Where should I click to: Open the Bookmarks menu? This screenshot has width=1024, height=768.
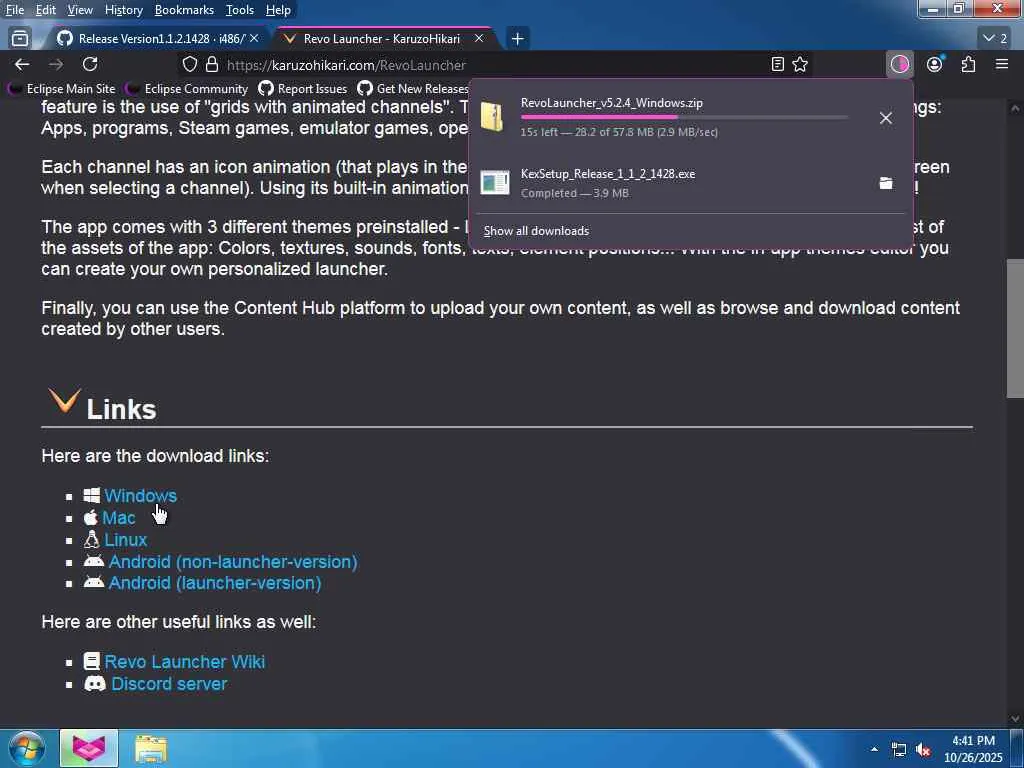184,10
